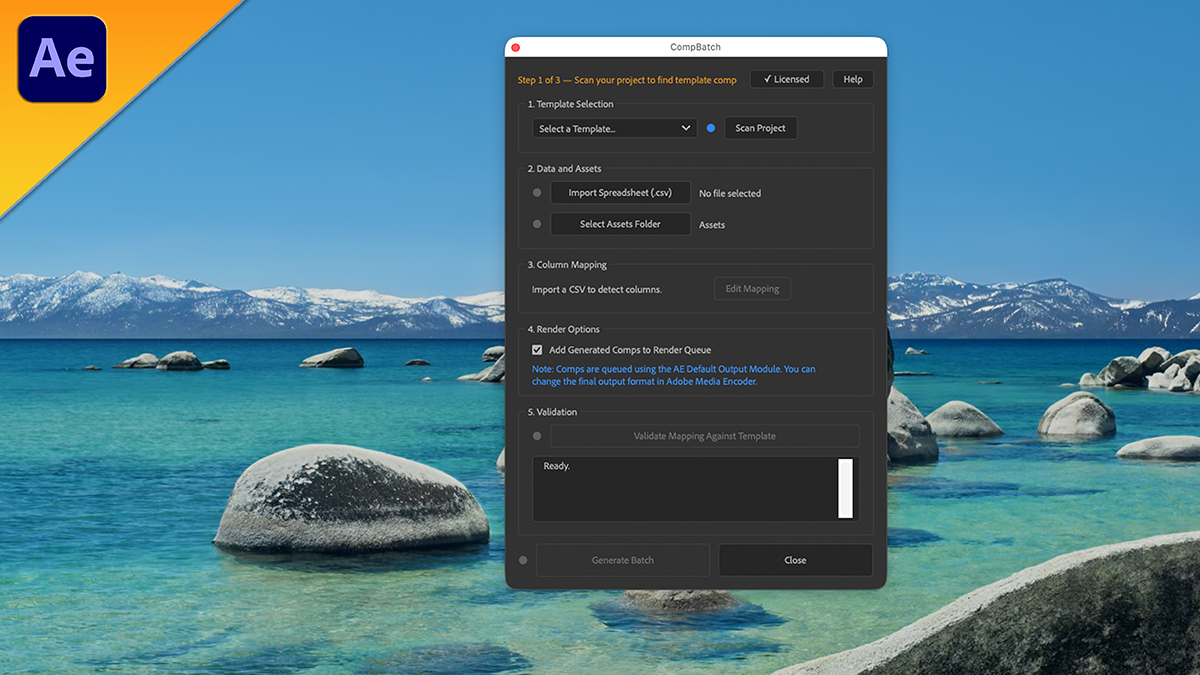
Task: Click the Generate Batch button
Action: [623, 560]
